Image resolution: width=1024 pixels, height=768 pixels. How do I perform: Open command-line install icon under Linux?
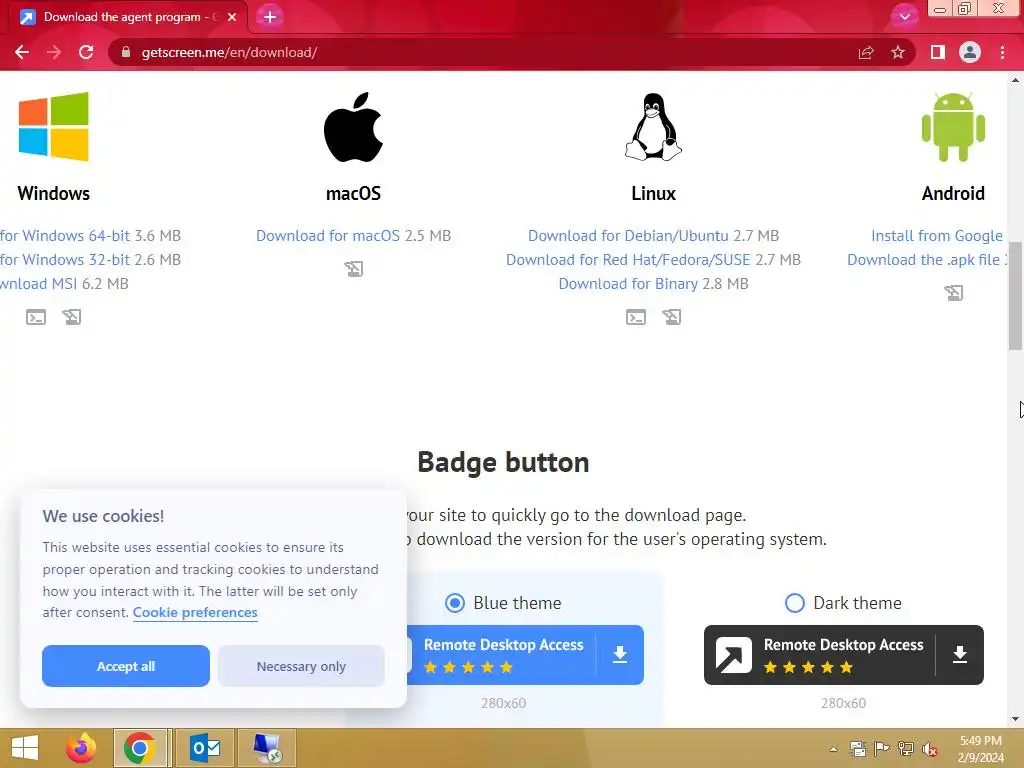point(635,317)
